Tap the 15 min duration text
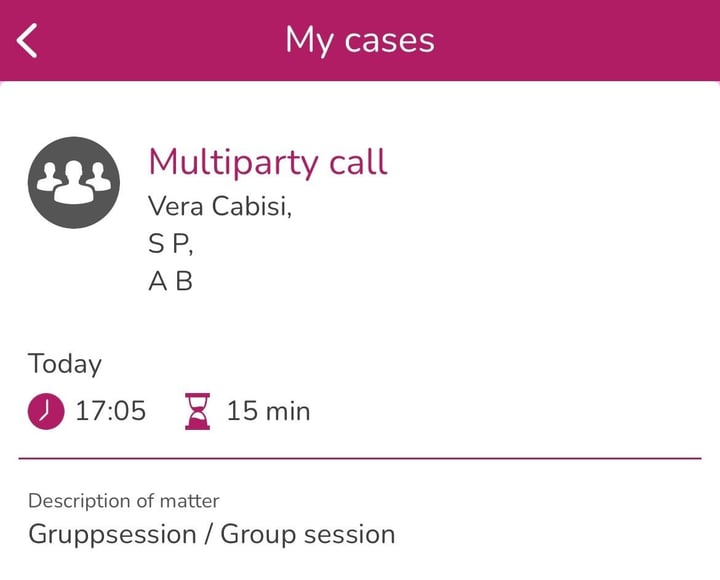Image resolution: width=720 pixels, height=580 pixels. (x=269, y=411)
